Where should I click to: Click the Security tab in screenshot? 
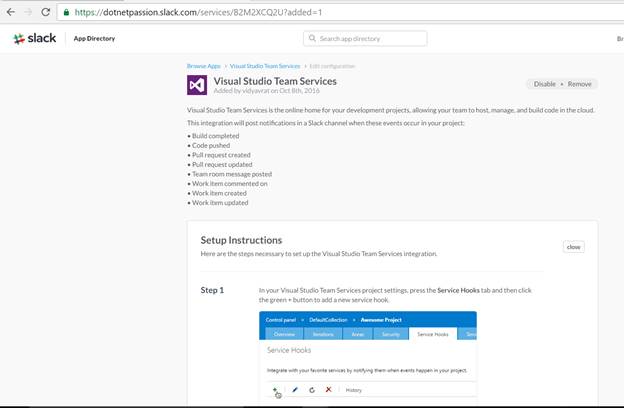[390, 334]
